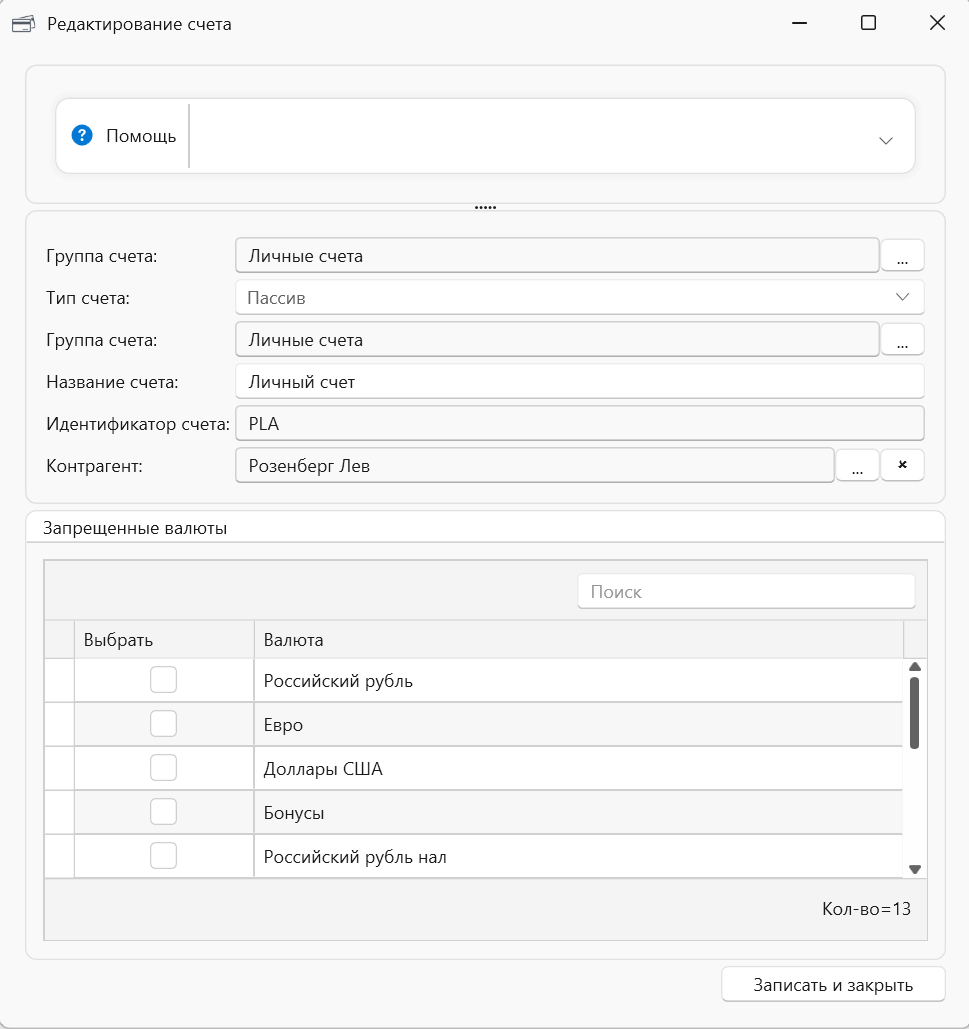Open browse button for first Группа счета

902,255
